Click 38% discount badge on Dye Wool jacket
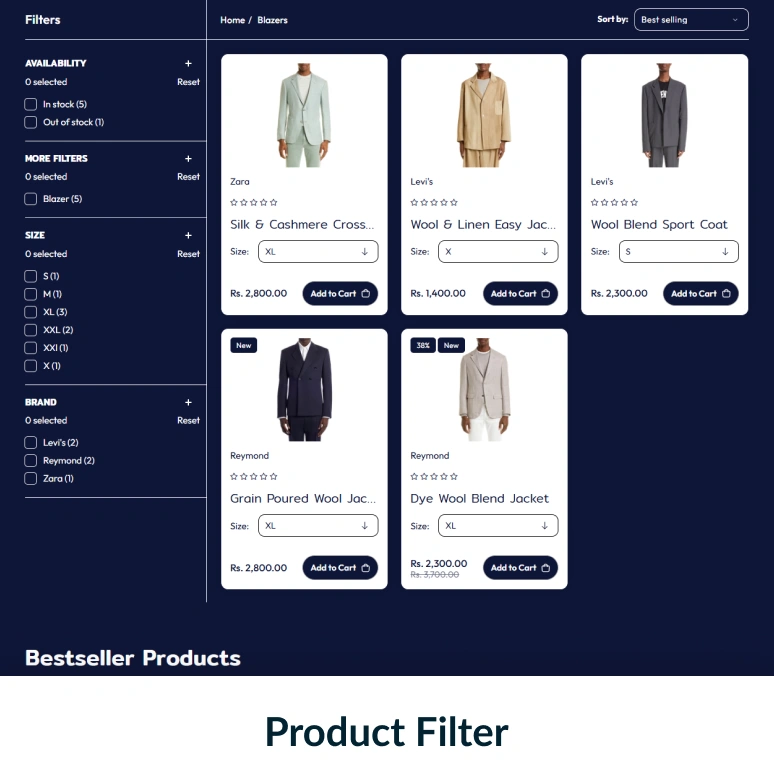Image resolution: width=774 pixels, height=784 pixels. coord(423,346)
